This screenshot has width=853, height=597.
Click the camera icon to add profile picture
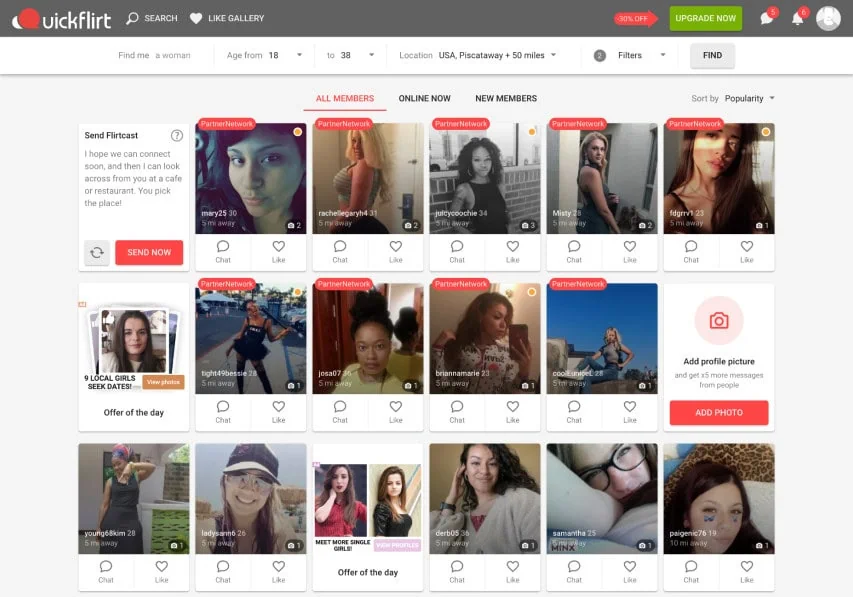point(718,321)
